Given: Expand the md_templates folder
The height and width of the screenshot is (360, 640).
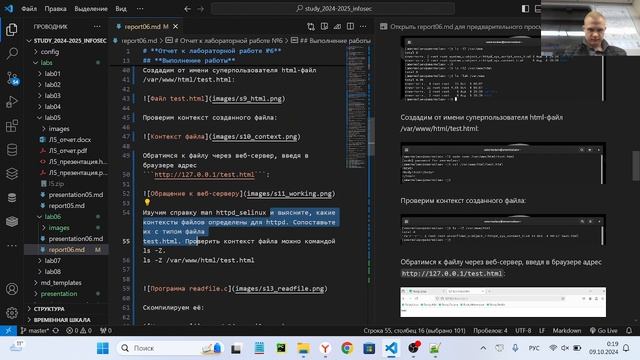Looking at the screenshot, I should [61, 282].
